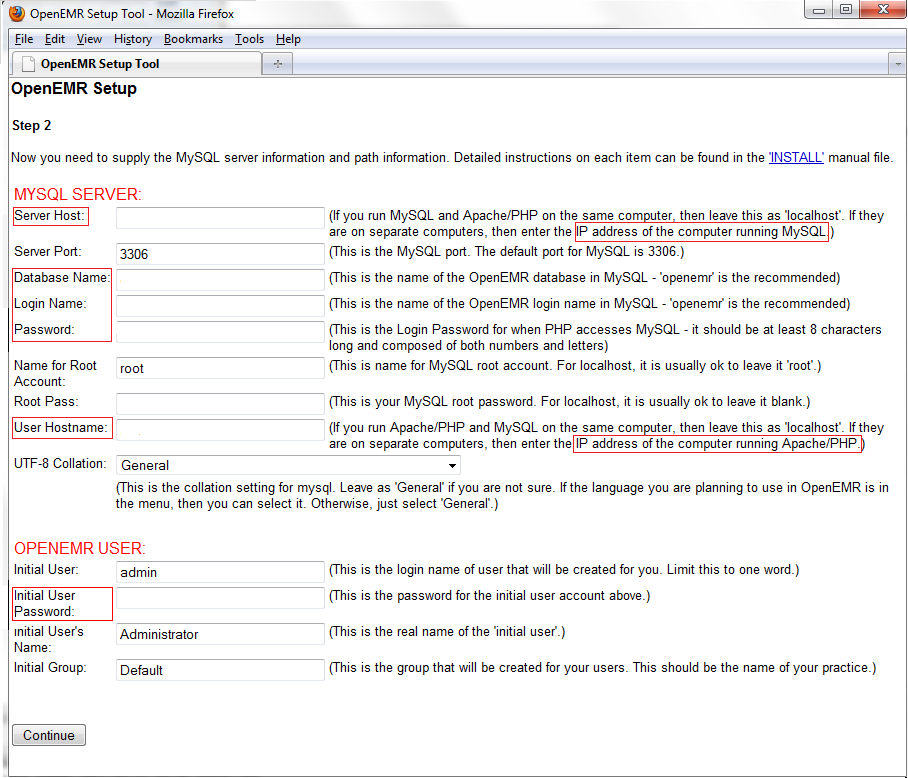Click 'IP address of the computer running Apache/PHP' text

tap(717, 443)
